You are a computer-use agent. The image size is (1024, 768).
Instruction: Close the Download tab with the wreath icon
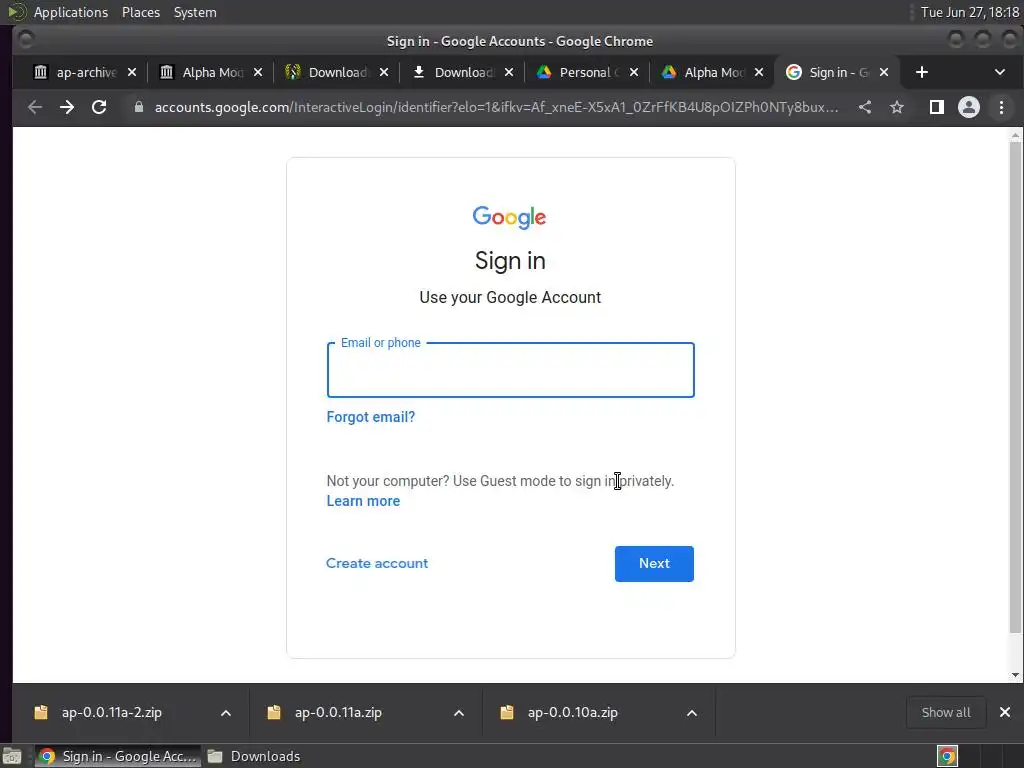click(384, 72)
